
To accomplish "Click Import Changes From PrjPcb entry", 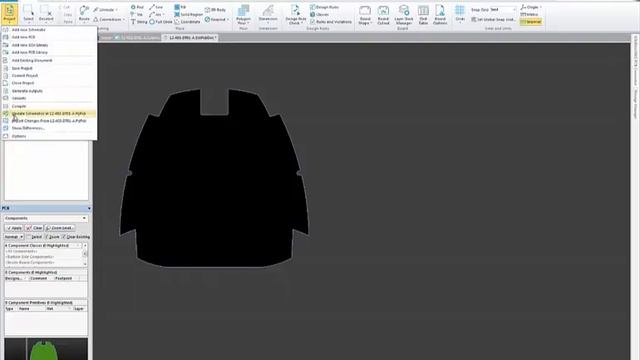I will (49, 121).
